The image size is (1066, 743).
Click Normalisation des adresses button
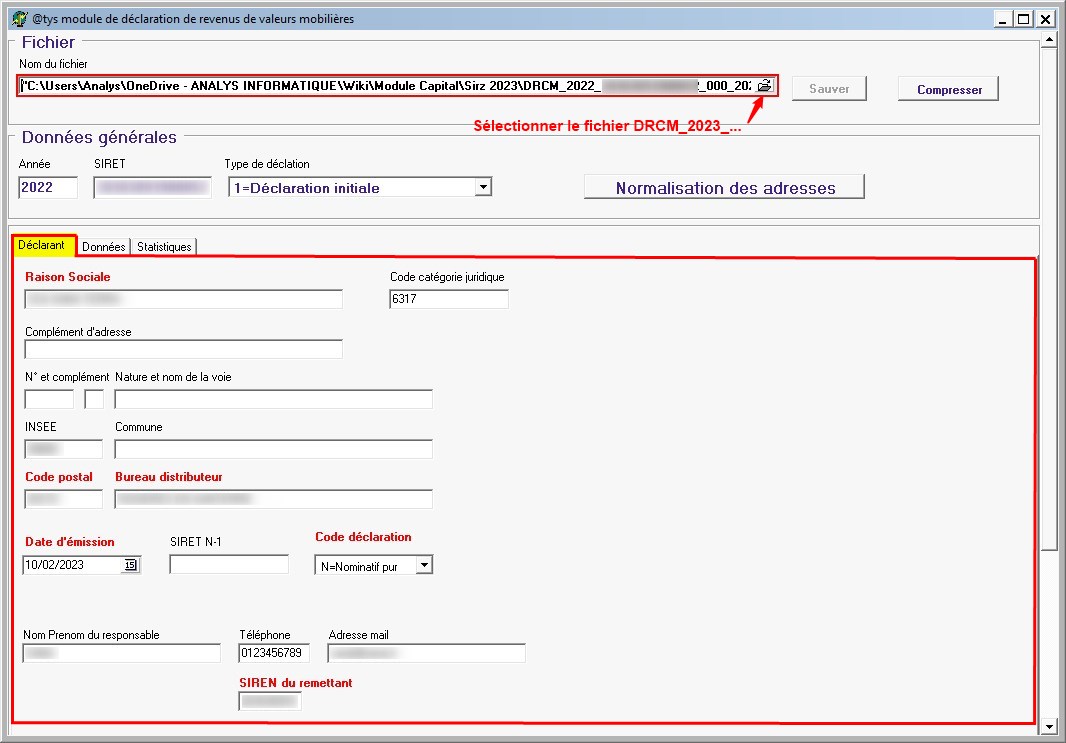coord(724,188)
